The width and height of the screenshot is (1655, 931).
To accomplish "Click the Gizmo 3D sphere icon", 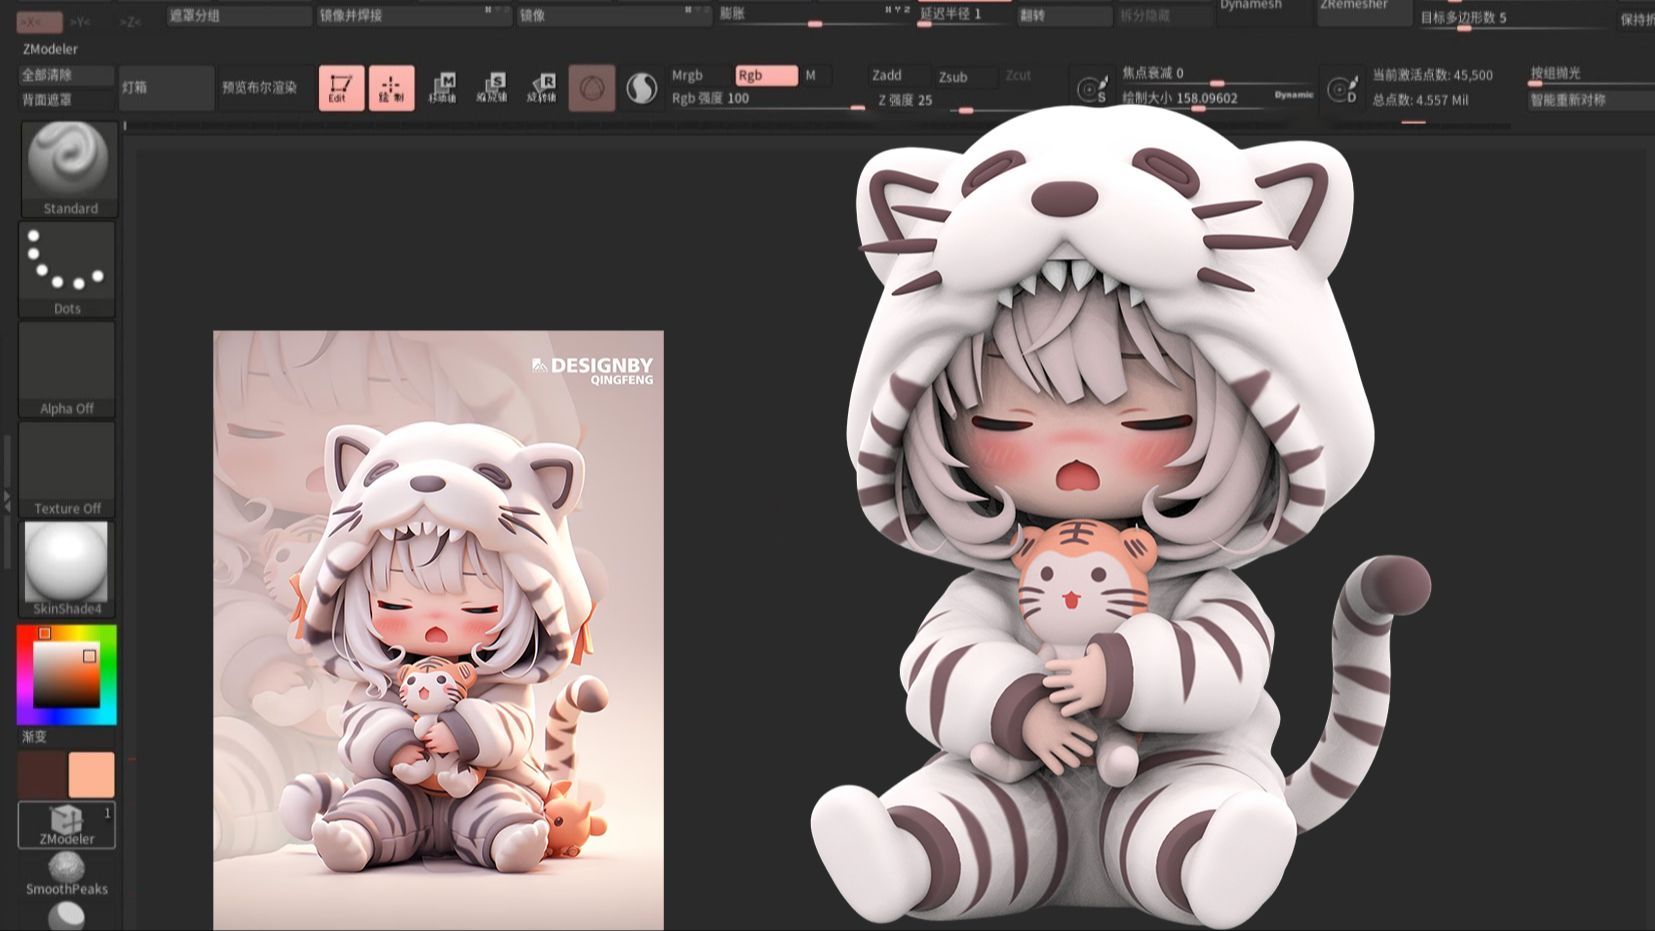I will (x=591, y=88).
